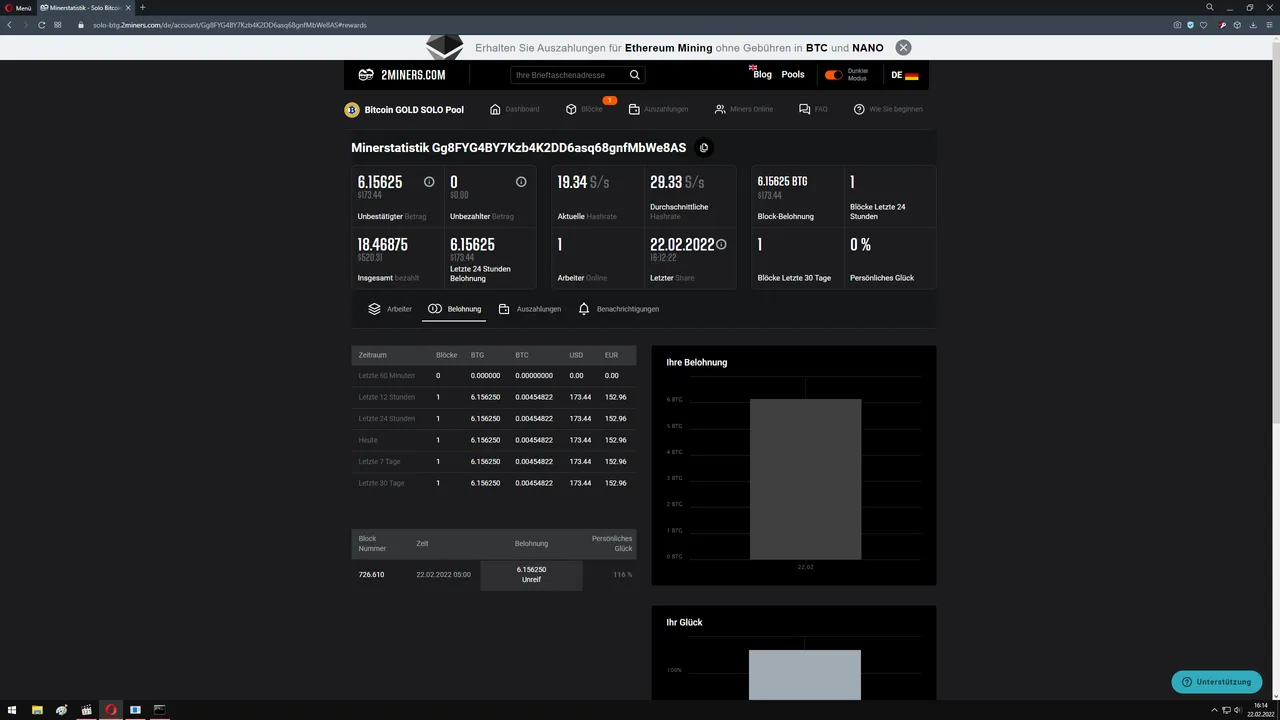Add page to bookmarks heart icon

pyautogui.click(x=1203, y=24)
